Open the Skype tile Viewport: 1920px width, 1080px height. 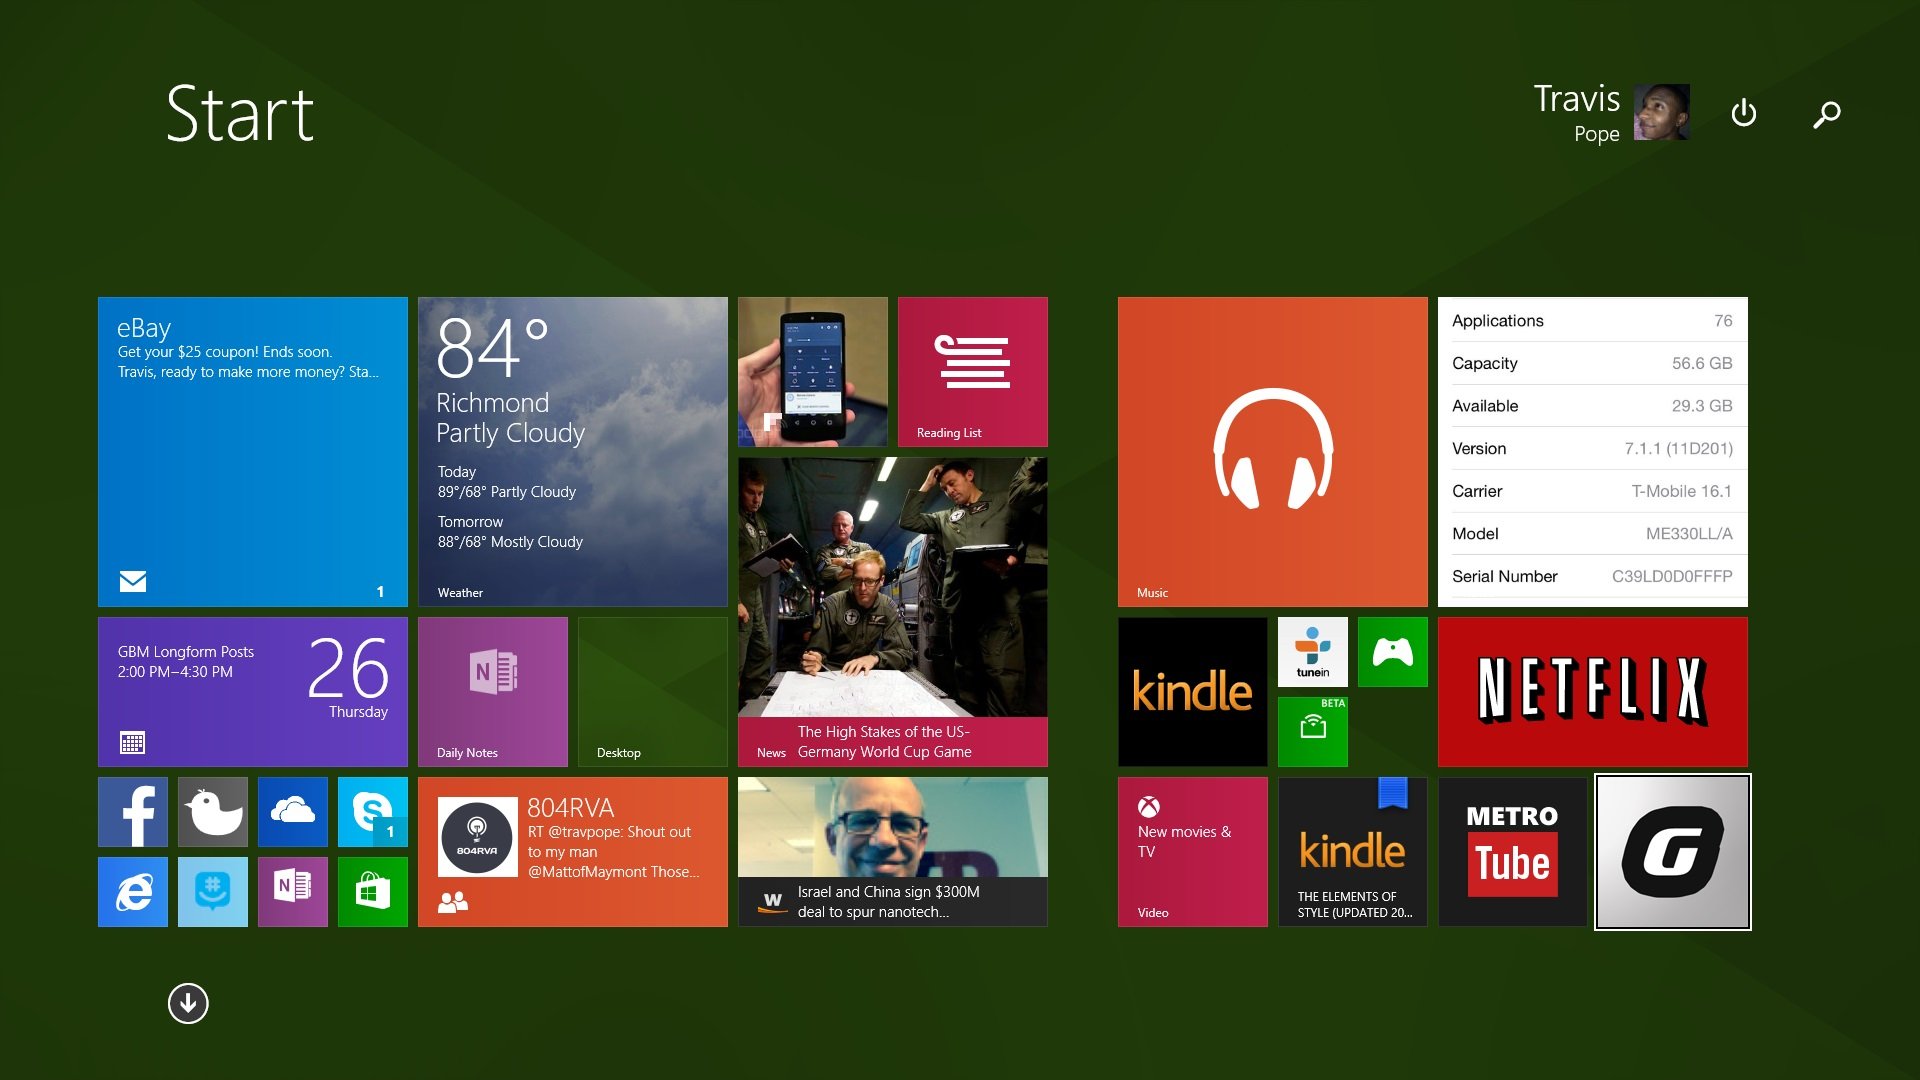tap(373, 812)
